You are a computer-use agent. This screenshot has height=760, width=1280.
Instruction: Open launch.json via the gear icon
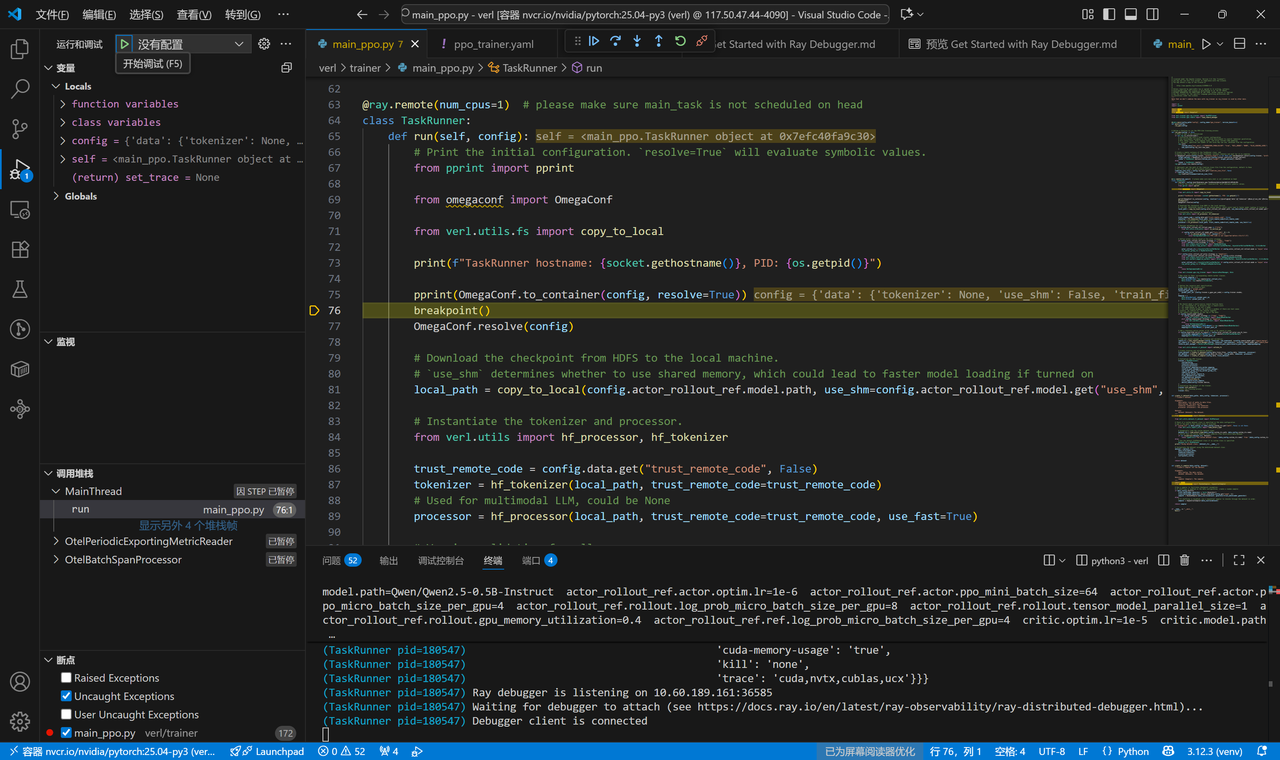(x=264, y=44)
